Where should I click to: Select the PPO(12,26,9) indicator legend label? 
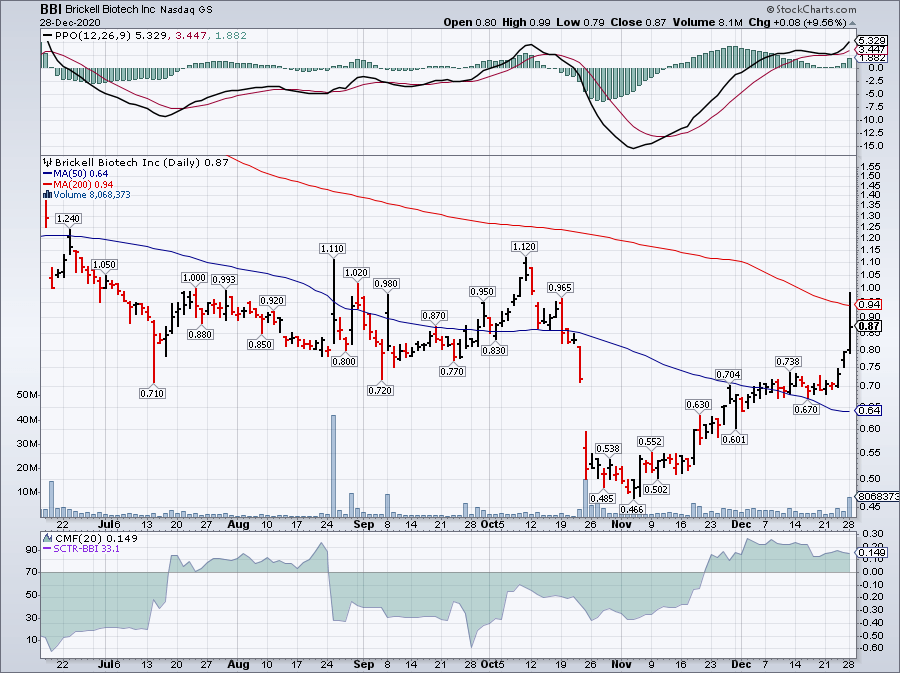pos(93,36)
